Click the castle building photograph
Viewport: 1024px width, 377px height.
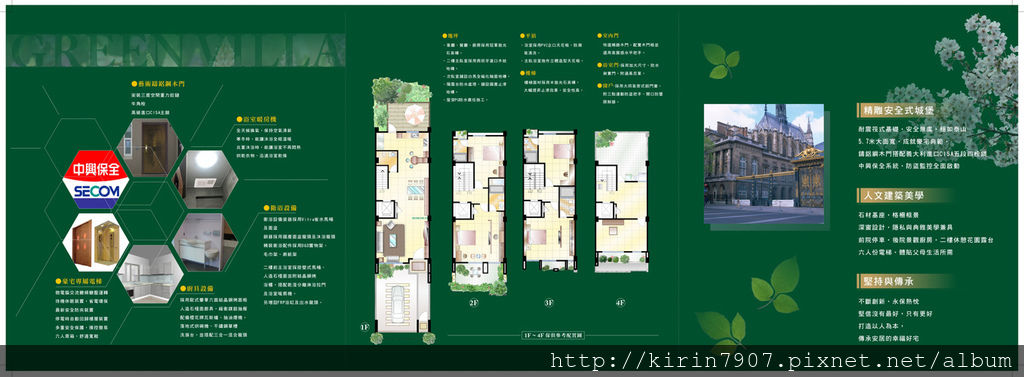click(763, 164)
